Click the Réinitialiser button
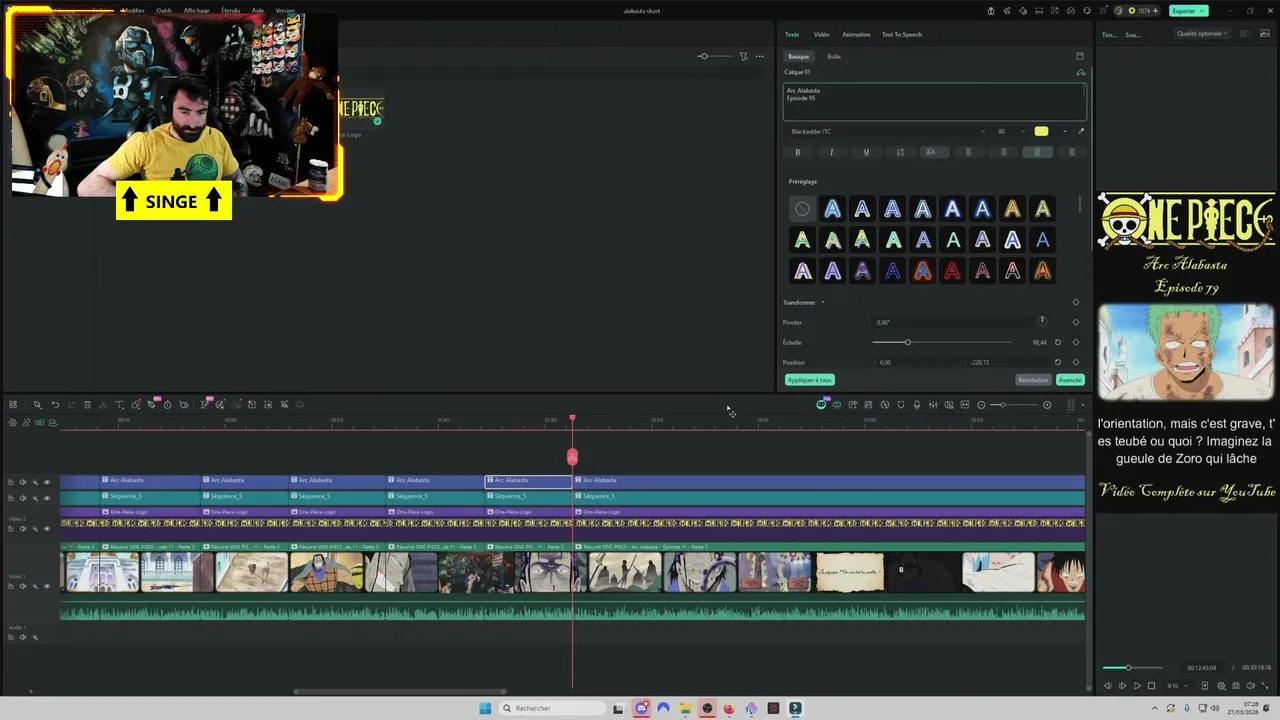Viewport: 1280px width, 720px height. tap(1033, 380)
